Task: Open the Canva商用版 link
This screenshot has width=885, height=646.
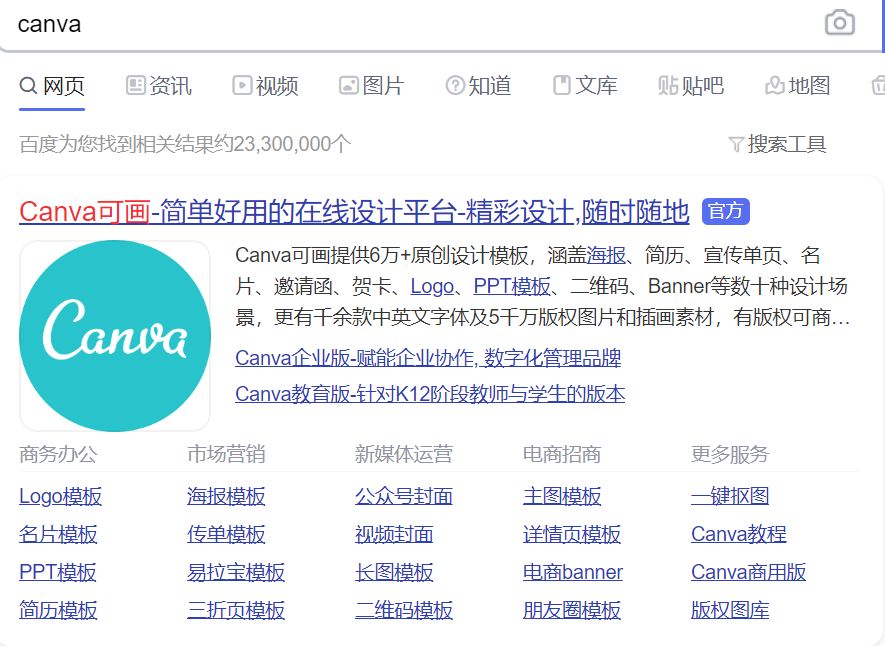Action: coord(748,572)
